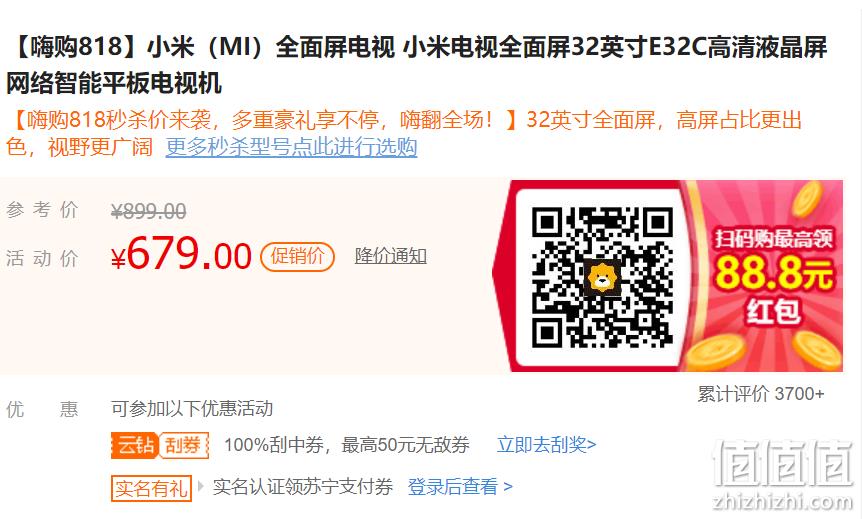Screen dimensions: 862x519
Task: Open the 降价通知 price drop alert
Action: (x=391, y=256)
